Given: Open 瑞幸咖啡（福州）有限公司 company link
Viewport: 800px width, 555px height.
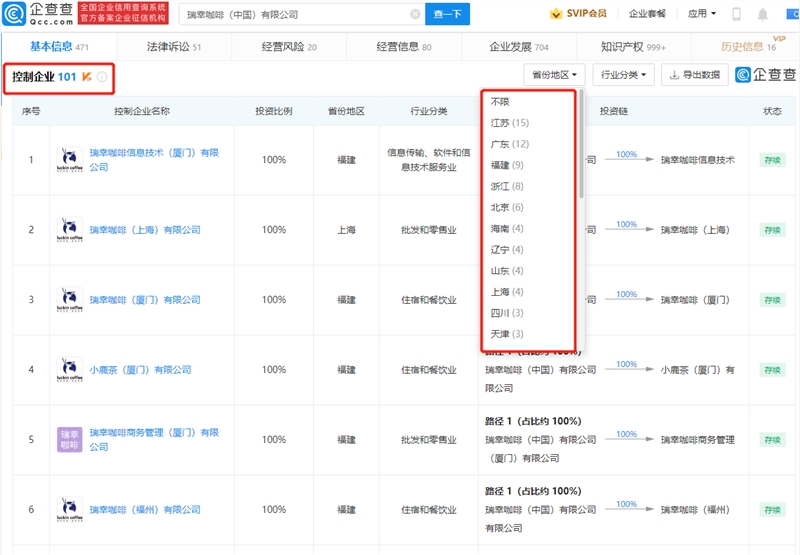Looking at the screenshot, I should (x=145, y=510).
